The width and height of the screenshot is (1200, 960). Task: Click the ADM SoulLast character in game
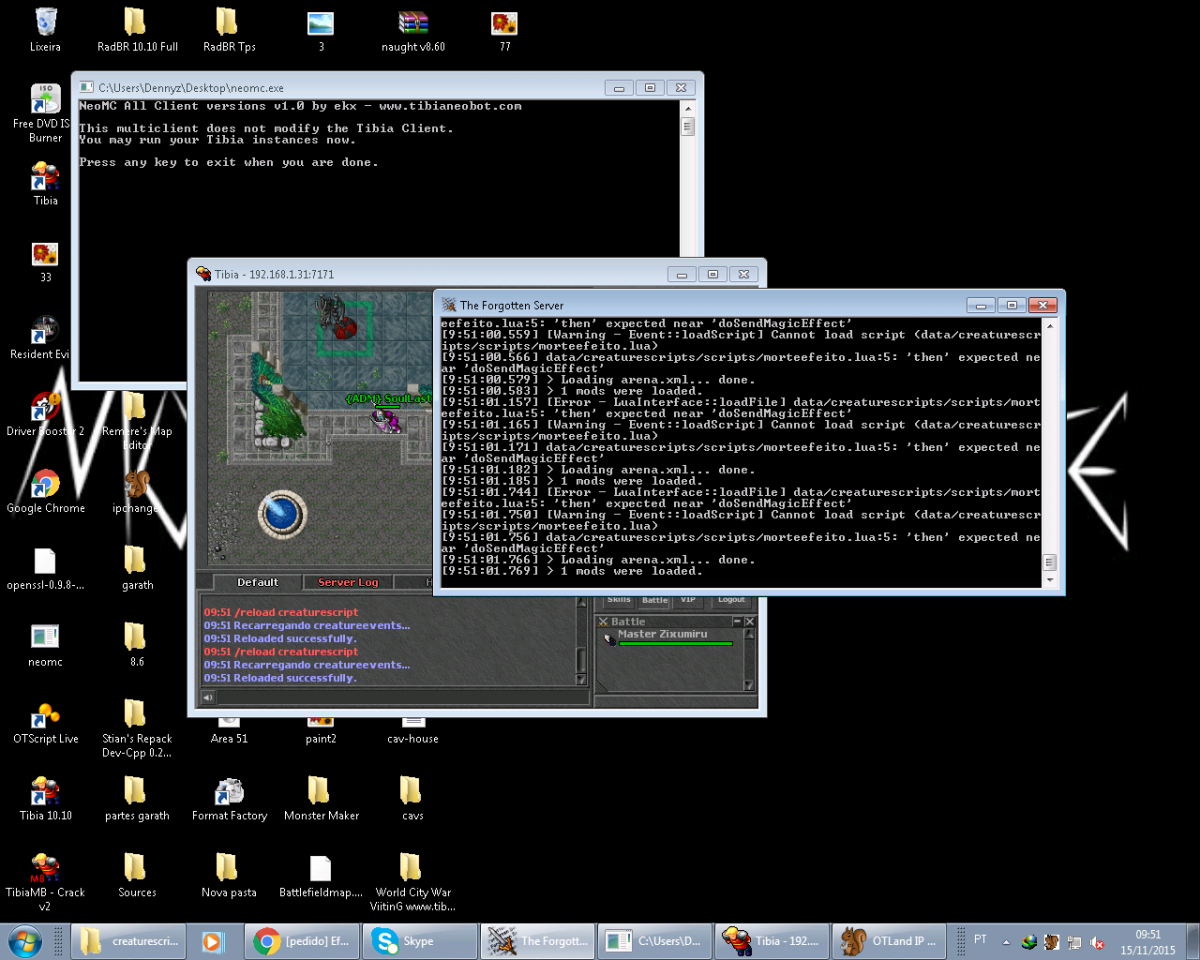386,420
